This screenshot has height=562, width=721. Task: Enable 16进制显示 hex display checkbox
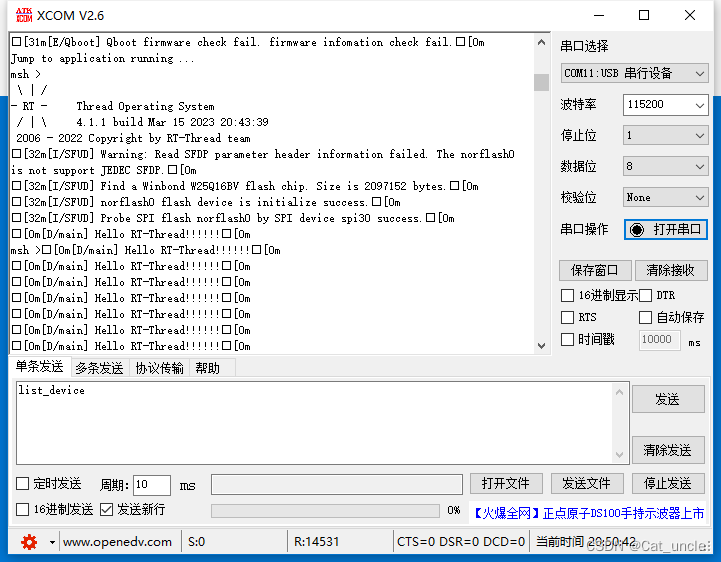click(x=567, y=295)
